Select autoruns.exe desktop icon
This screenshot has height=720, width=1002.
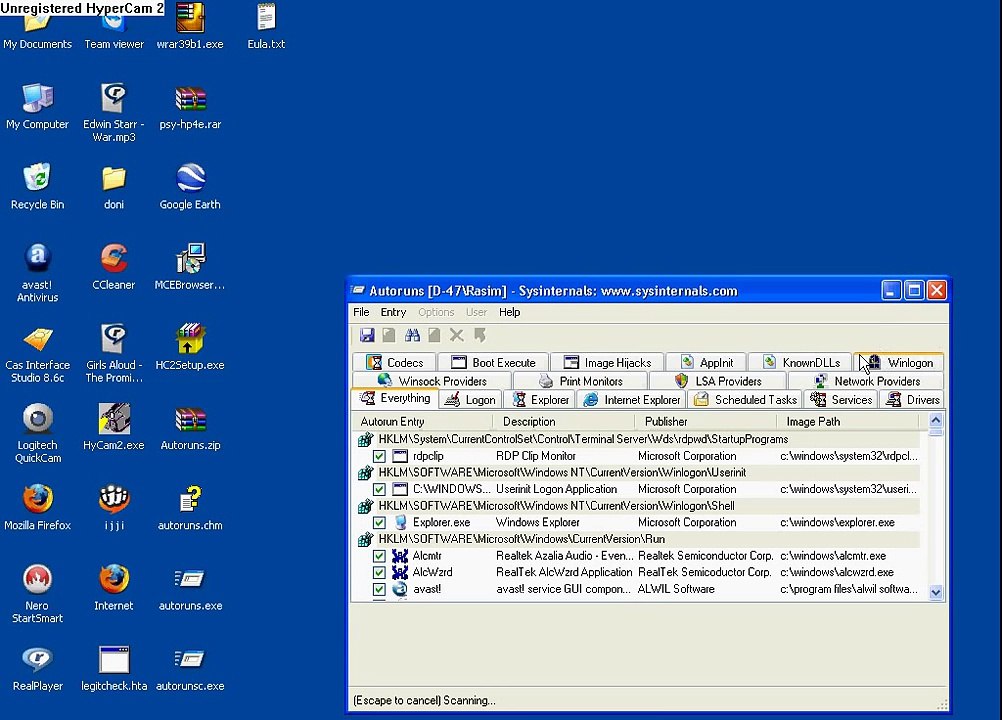coord(190,588)
